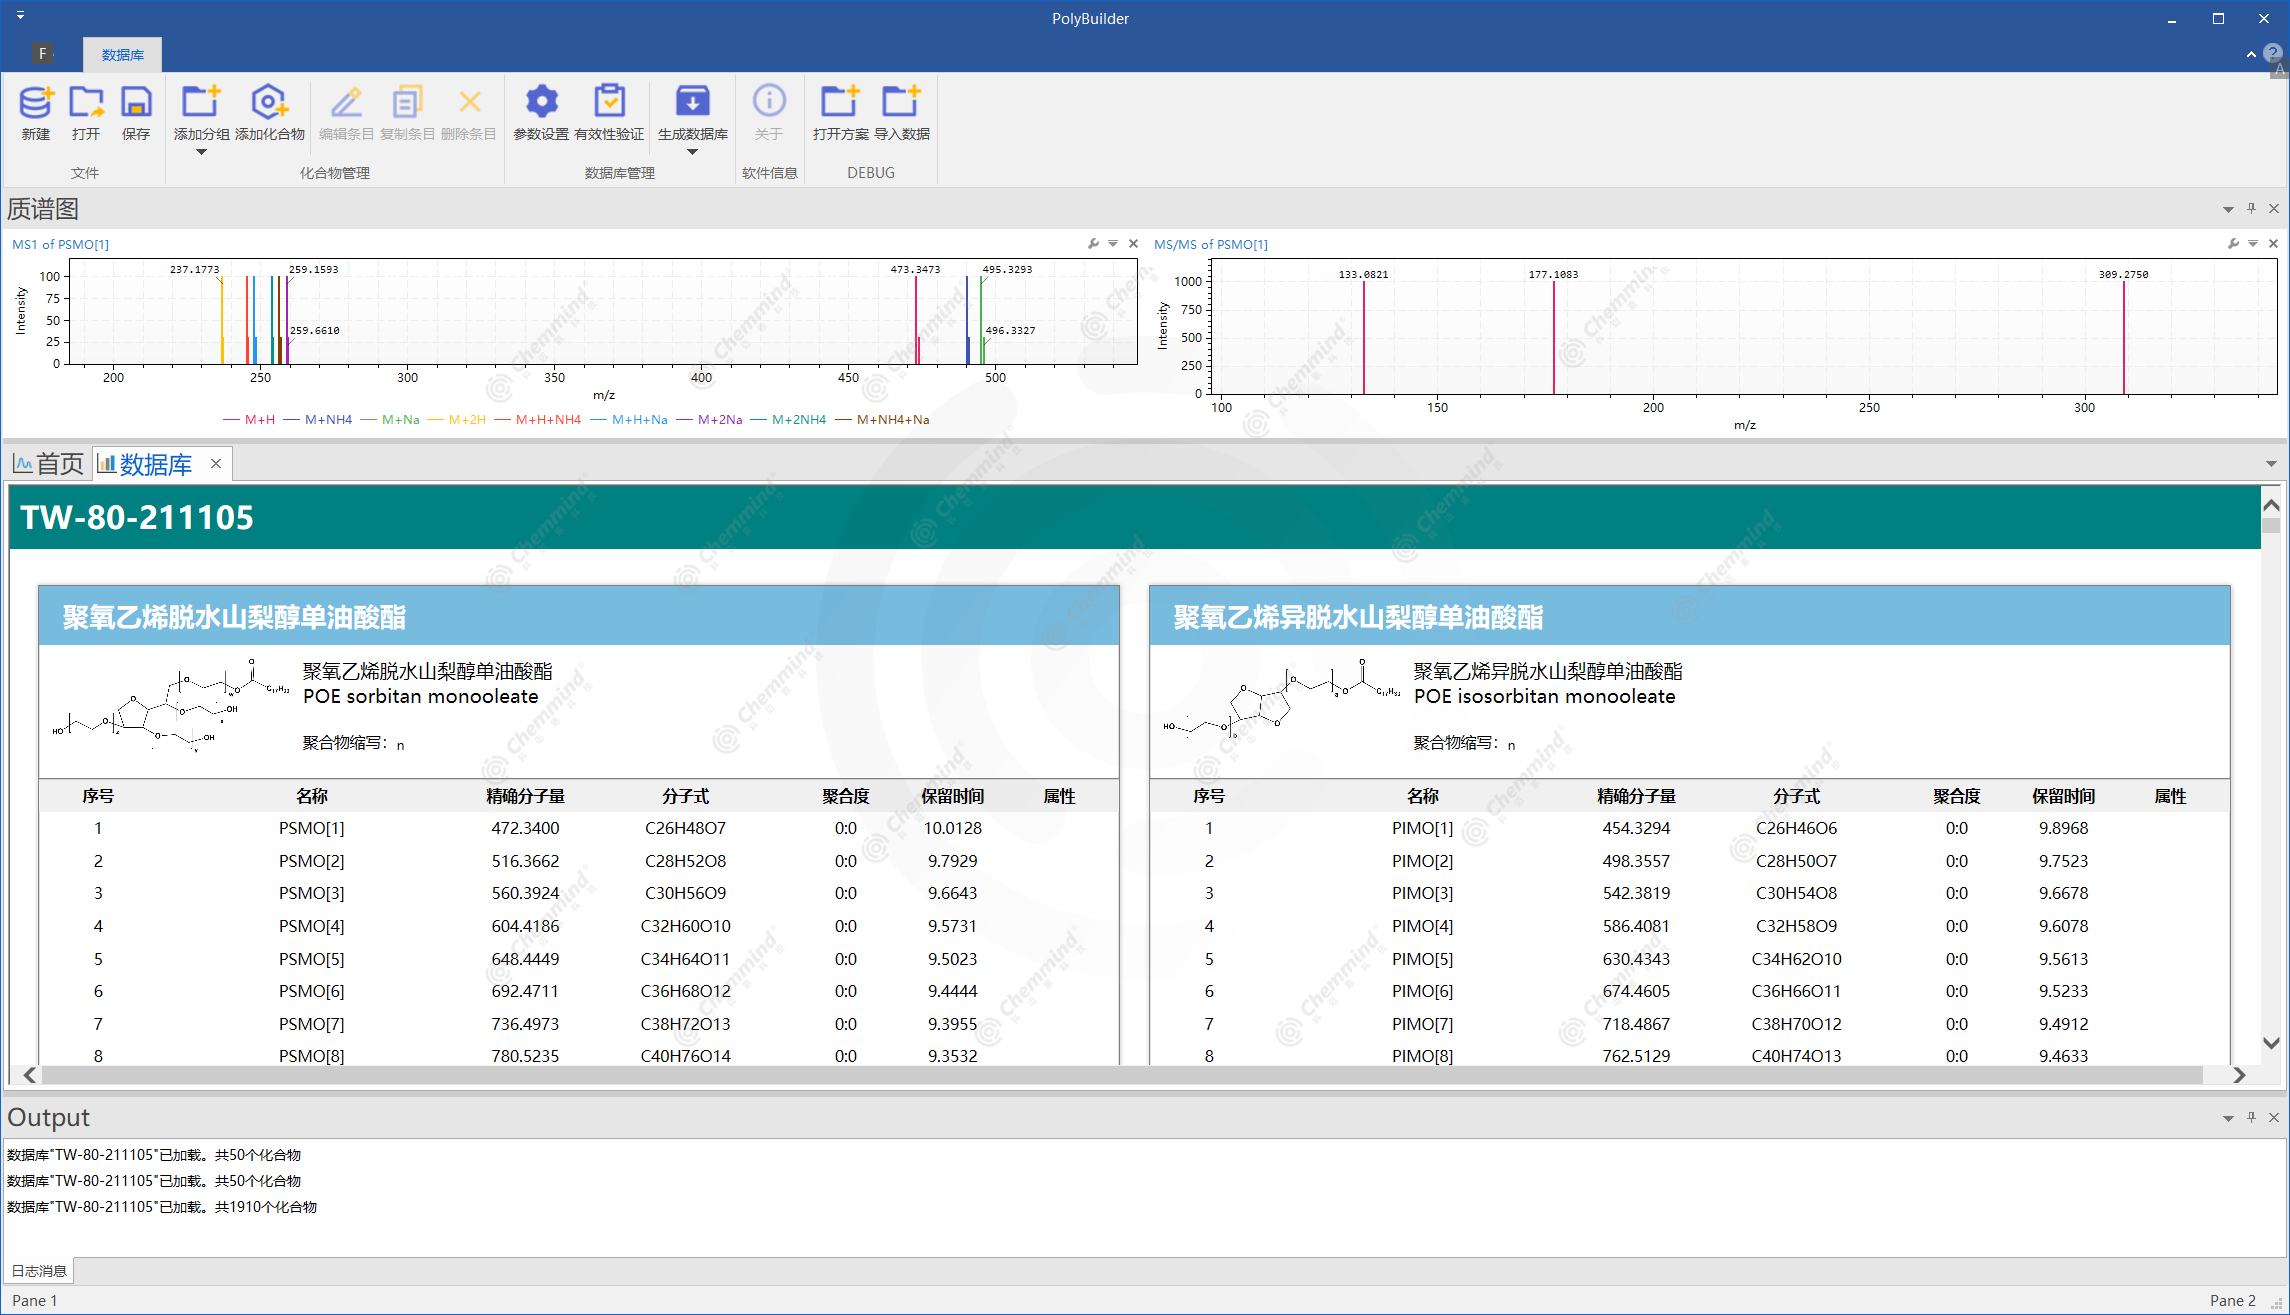Expand the 添加分组 dropdown arrow

pos(201,152)
